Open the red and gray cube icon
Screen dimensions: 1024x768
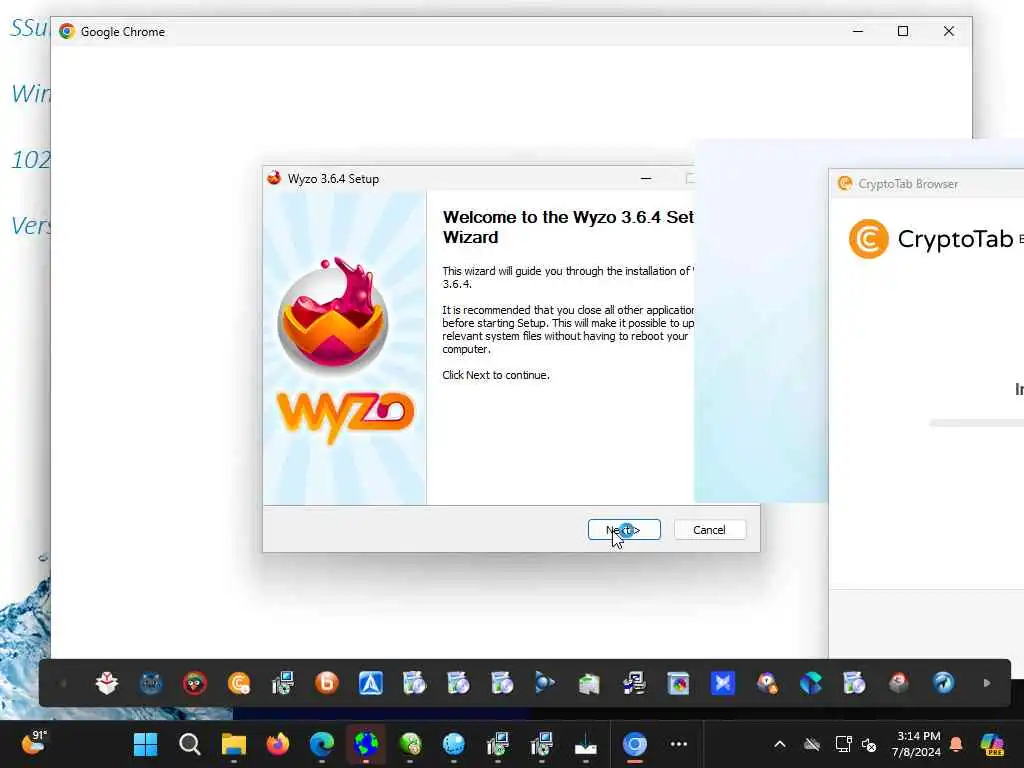click(899, 683)
